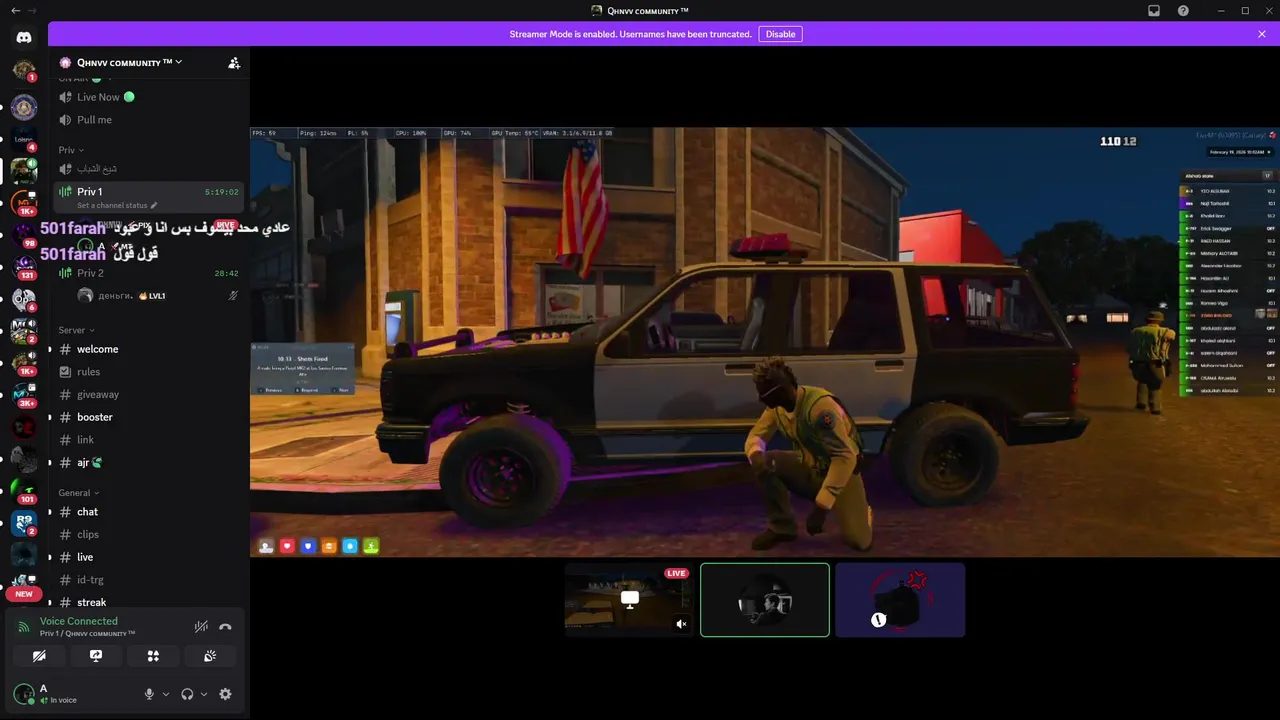Open user panel avatar 'A In voice'

(24, 694)
